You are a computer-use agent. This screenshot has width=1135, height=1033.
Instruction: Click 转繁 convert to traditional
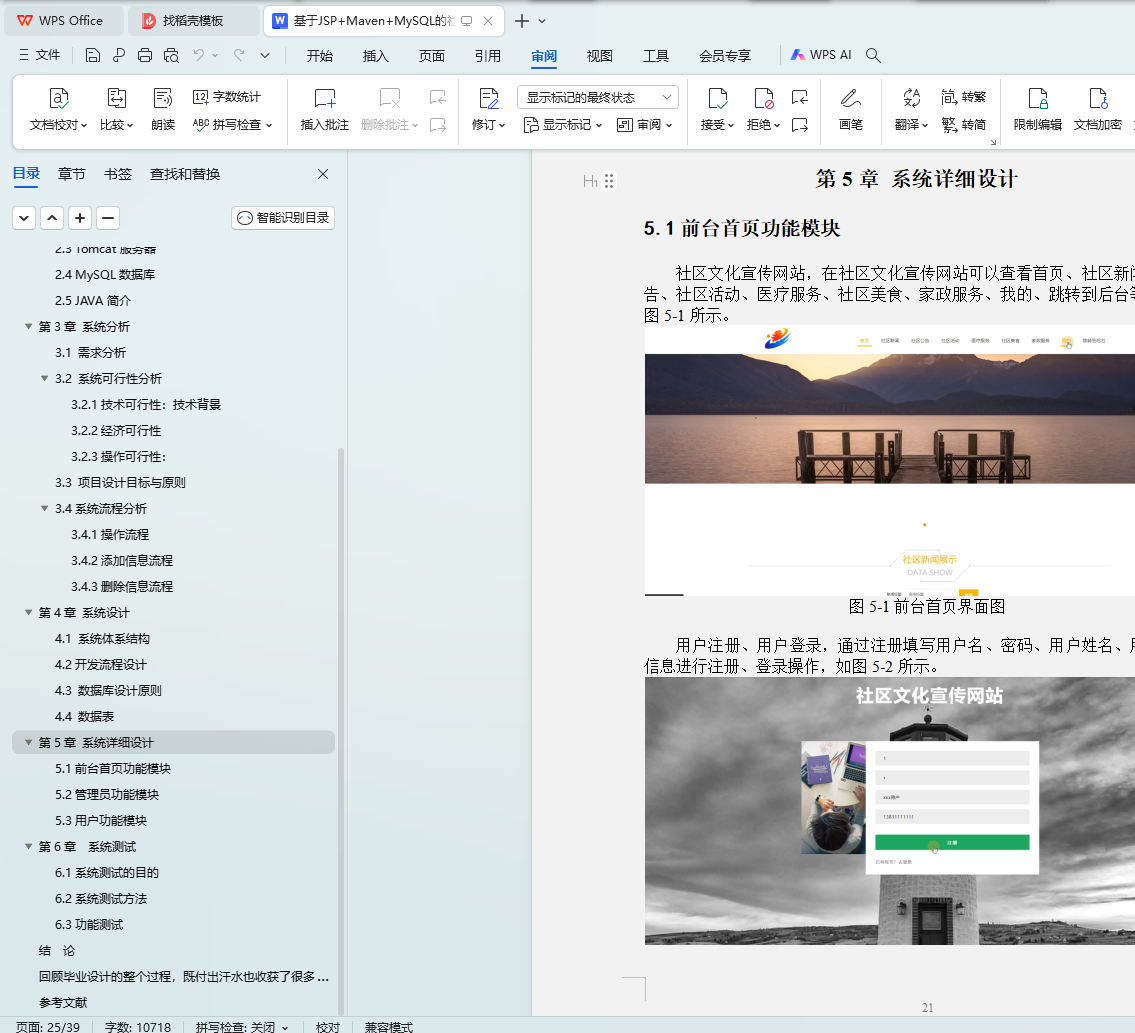click(963, 97)
